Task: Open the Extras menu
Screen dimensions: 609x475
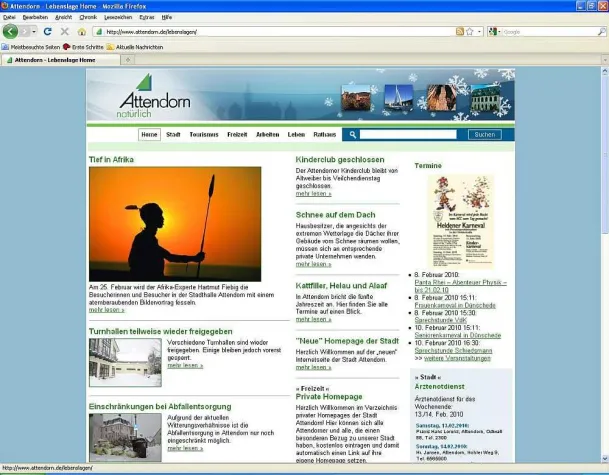Action: click(147, 17)
